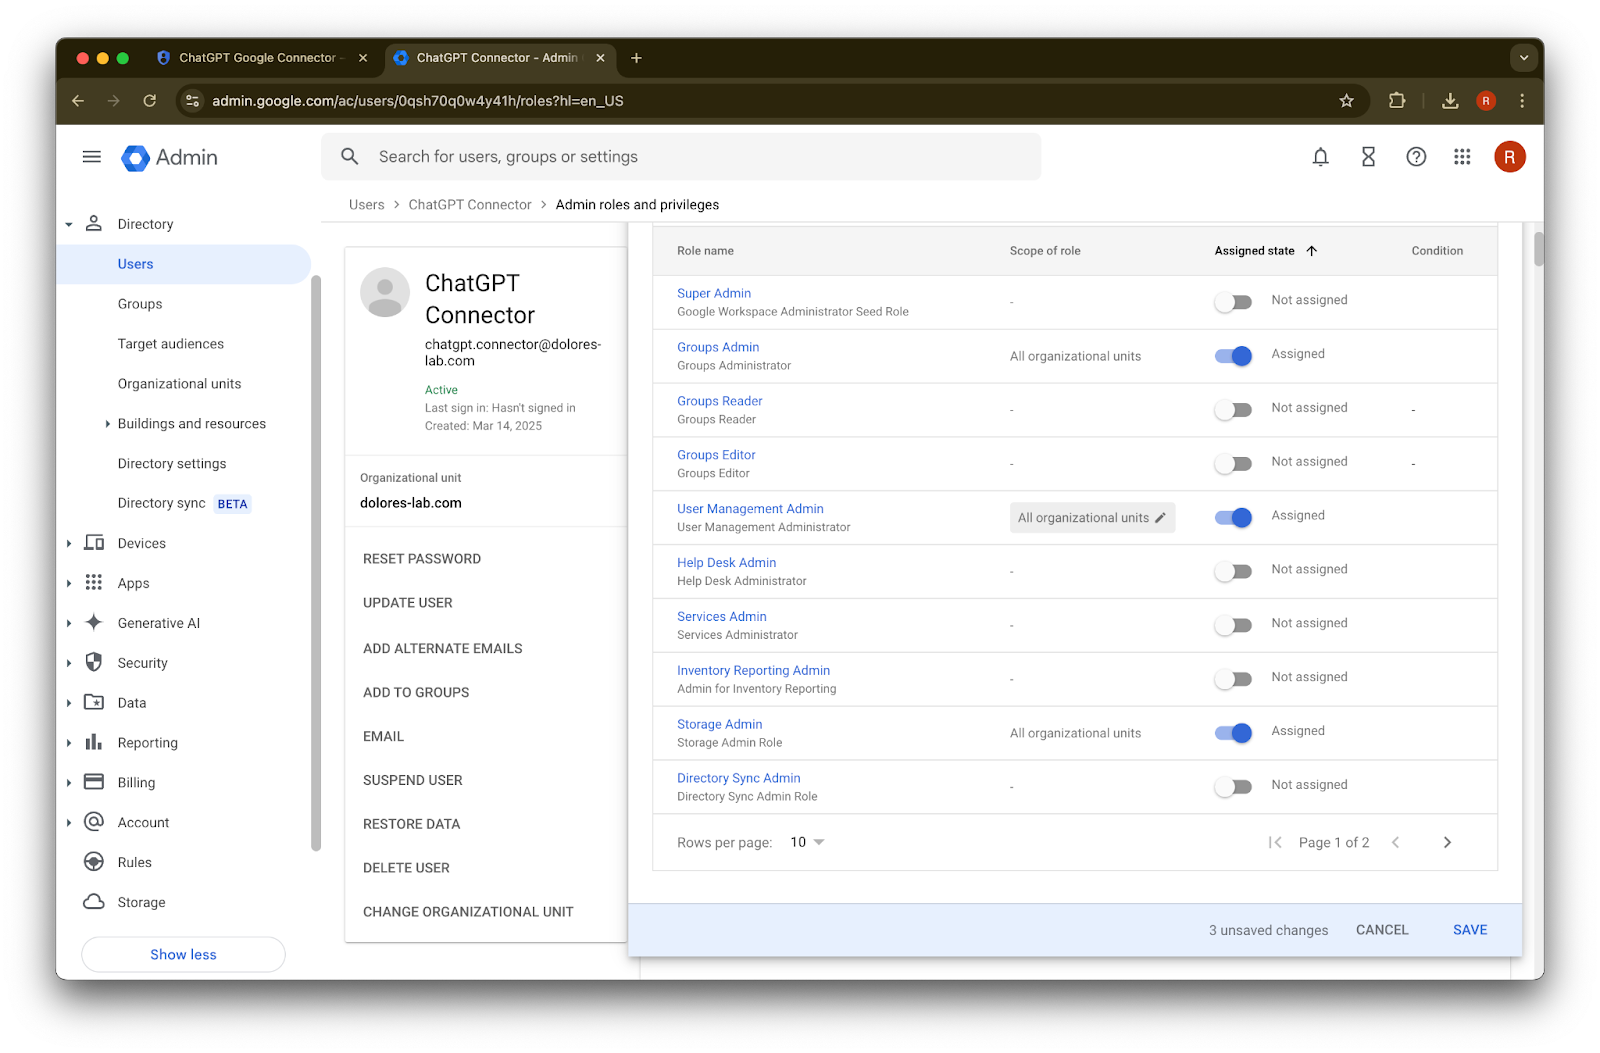Open the Rows per page dropdown
Viewport: 1600px width, 1053px height.
pos(807,843)
